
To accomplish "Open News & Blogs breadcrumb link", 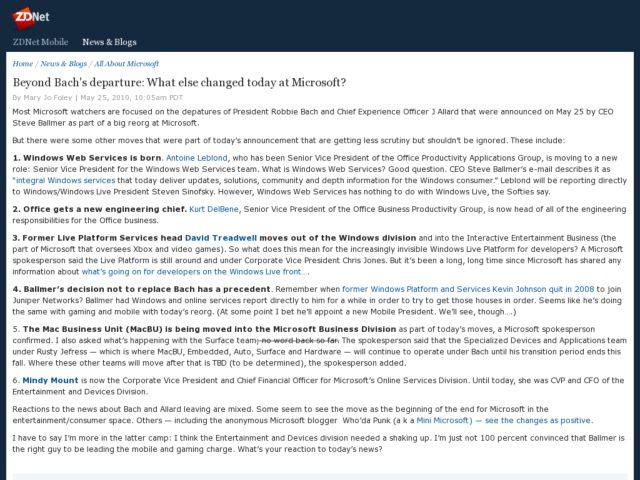I will [x=64, y=63].
